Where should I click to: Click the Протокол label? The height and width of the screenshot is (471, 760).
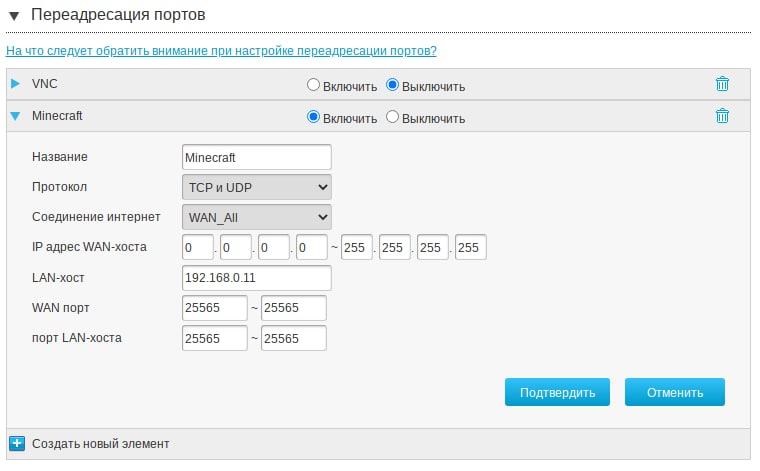[x=60, y=187]
